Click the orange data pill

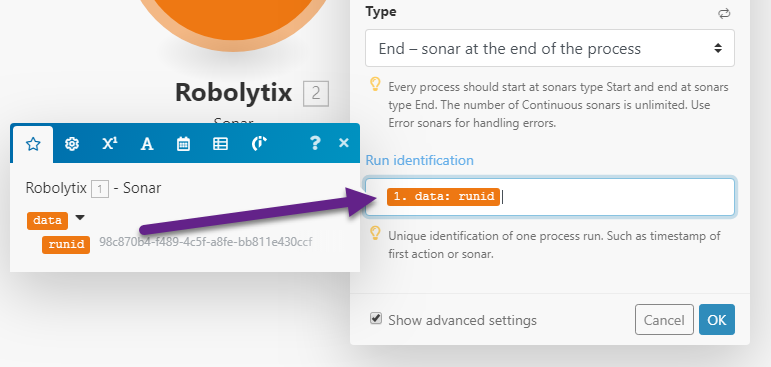point(47,220)
